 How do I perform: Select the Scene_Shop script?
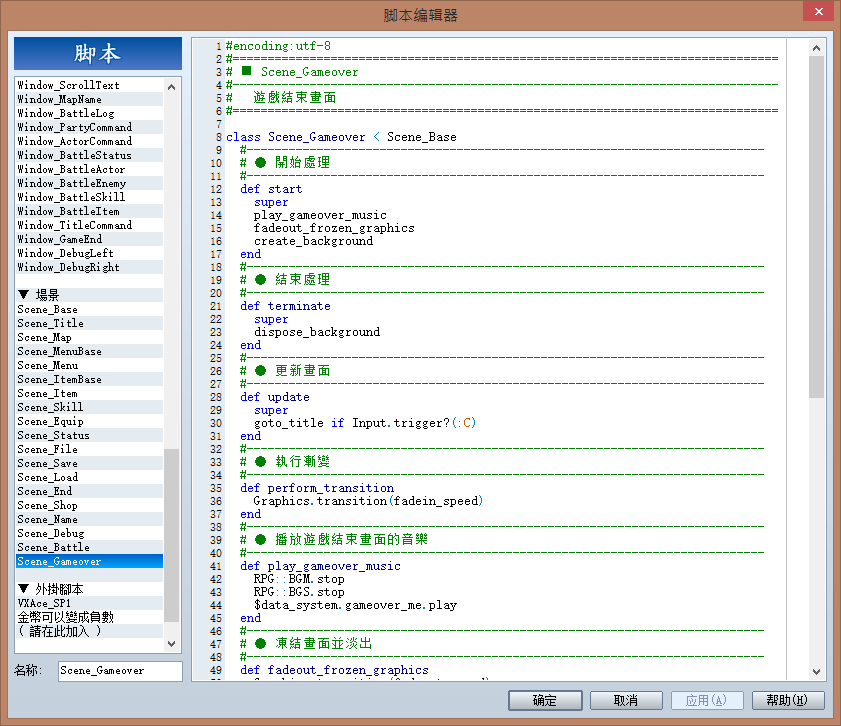[90, 505]
